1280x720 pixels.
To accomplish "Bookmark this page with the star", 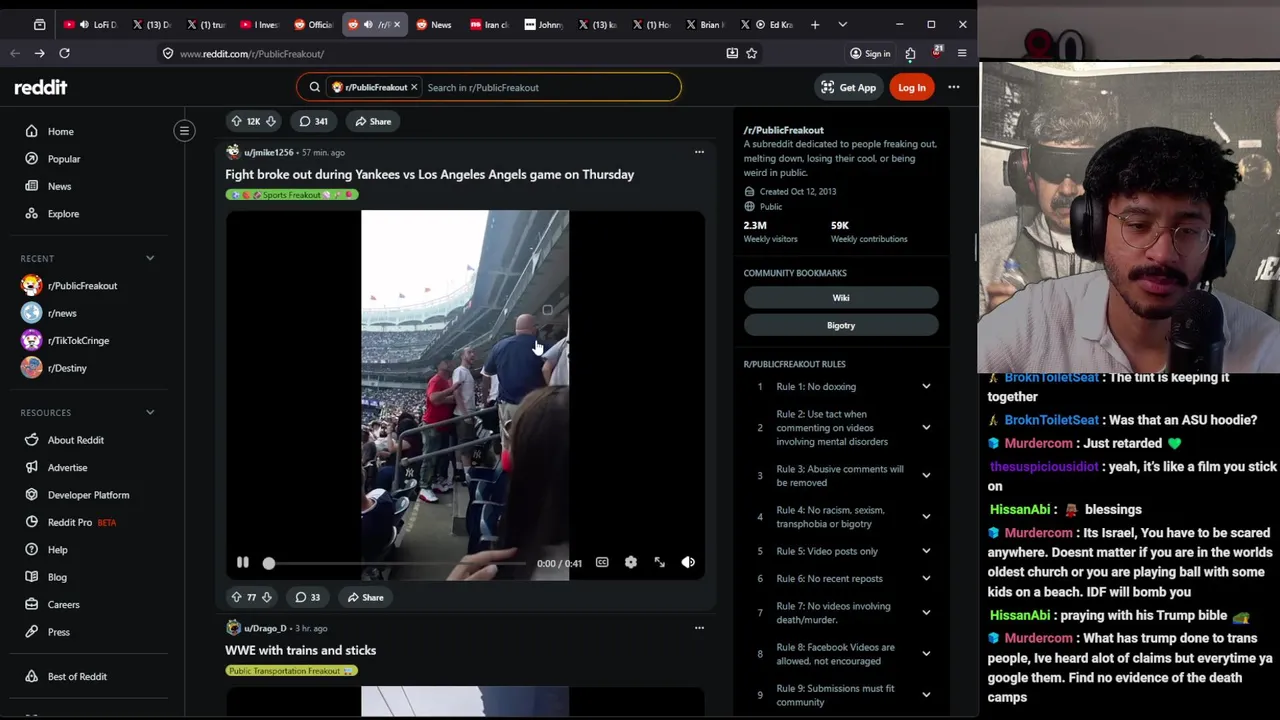I will point(751,53).
